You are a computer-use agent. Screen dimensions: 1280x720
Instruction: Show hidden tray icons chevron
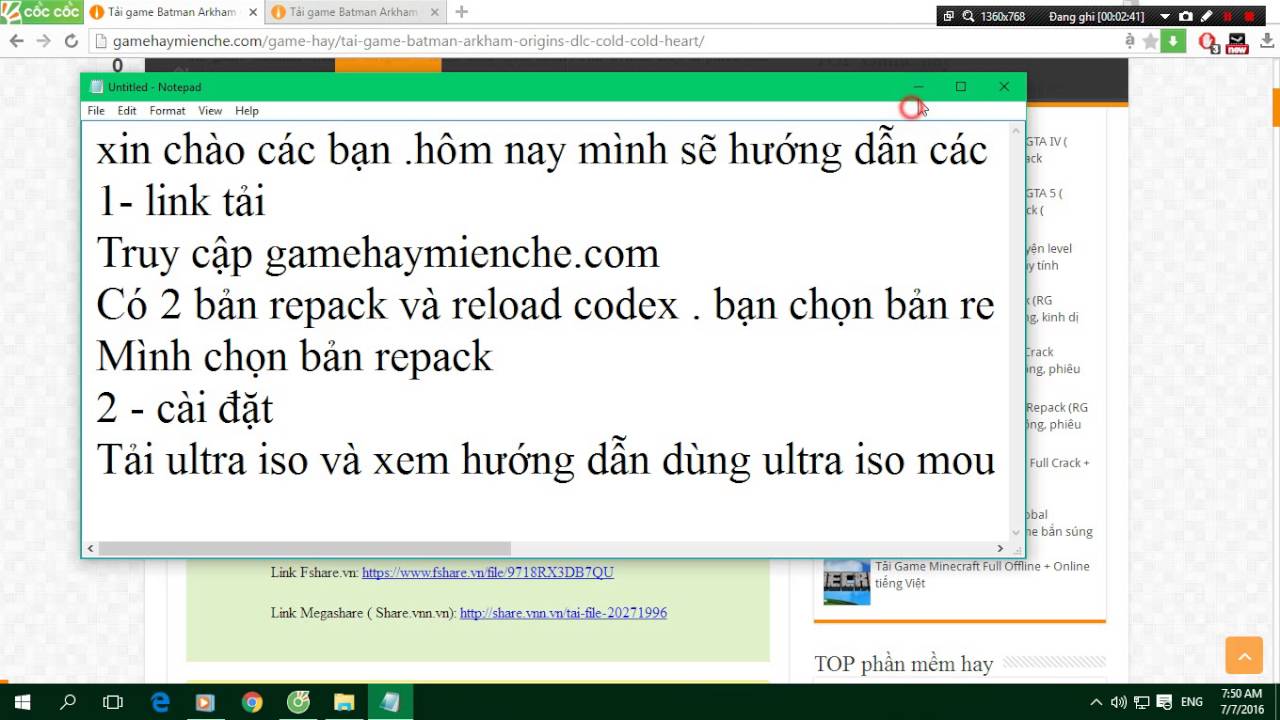click(1096, 702)
